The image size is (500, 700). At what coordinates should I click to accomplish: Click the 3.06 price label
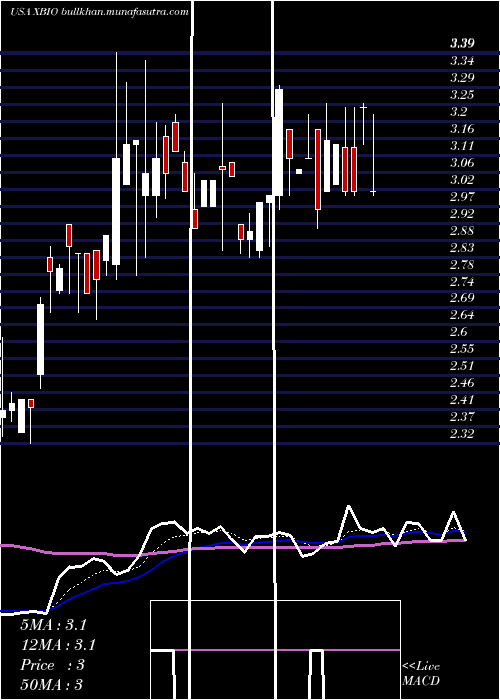pyautogui.click(x=462, y=162)
